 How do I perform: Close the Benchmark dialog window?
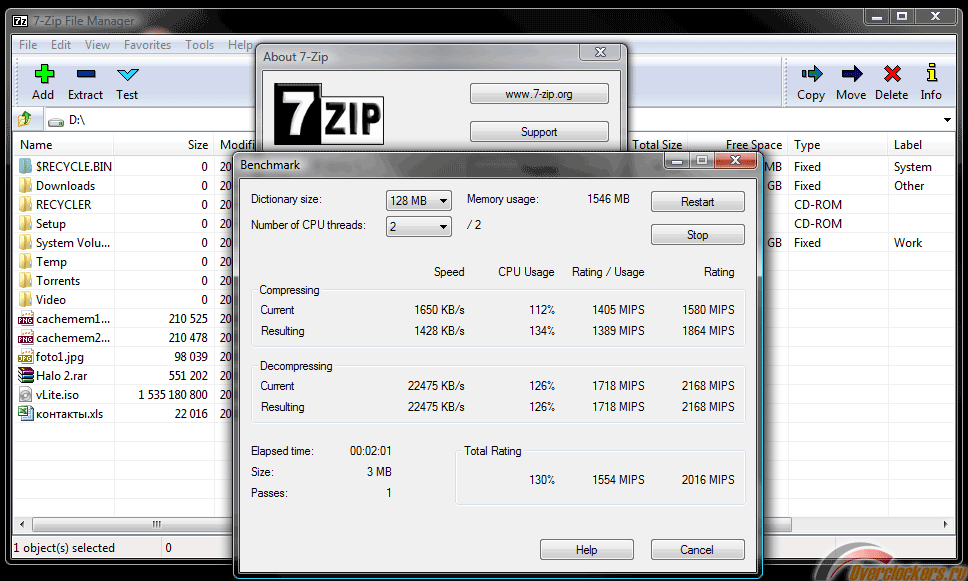coord(735,161)
